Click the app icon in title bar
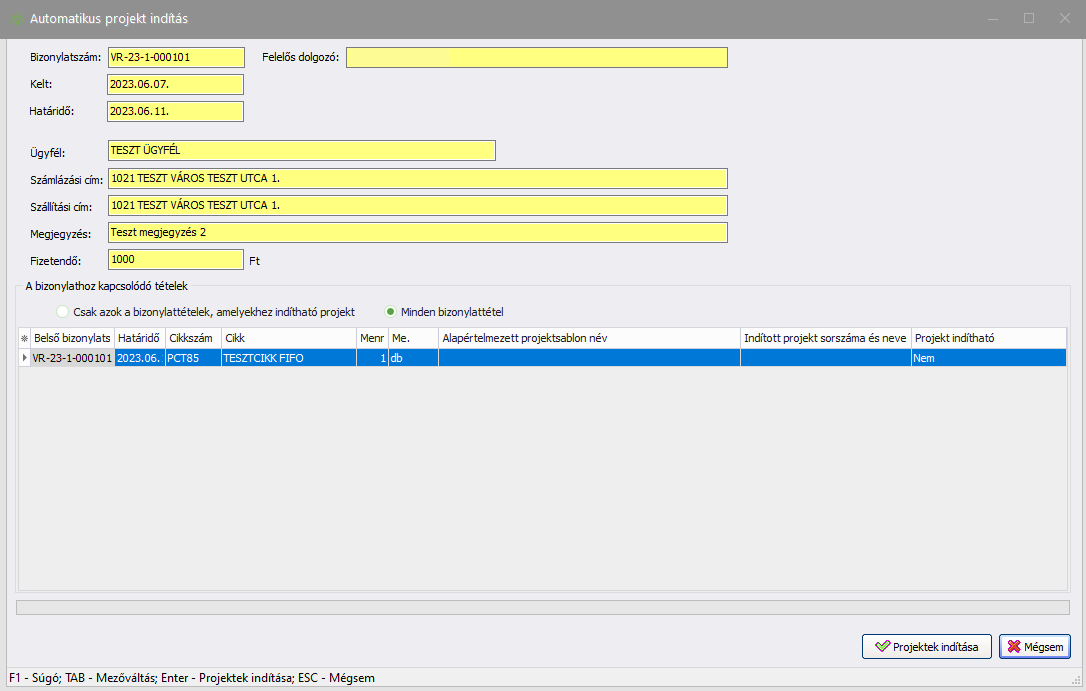 point(17,19)
